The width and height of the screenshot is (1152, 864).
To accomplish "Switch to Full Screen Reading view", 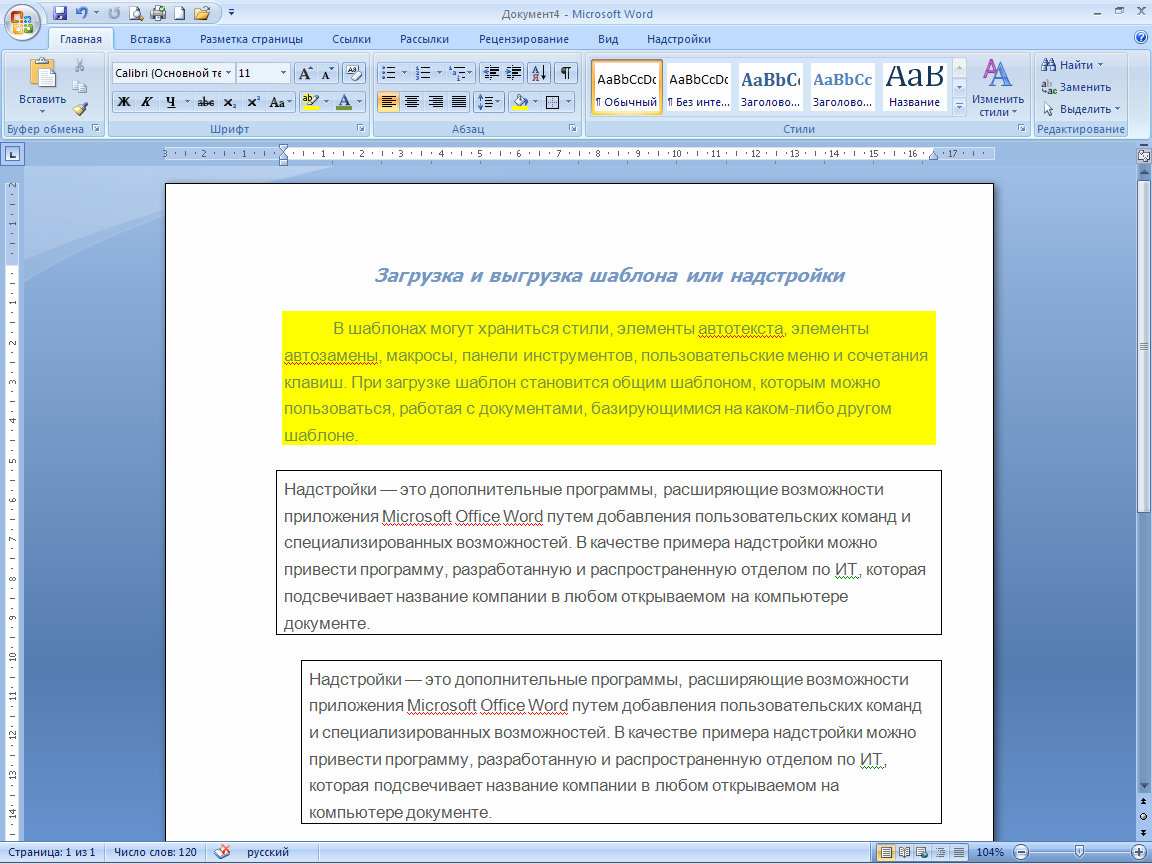I will click(904, 852).
